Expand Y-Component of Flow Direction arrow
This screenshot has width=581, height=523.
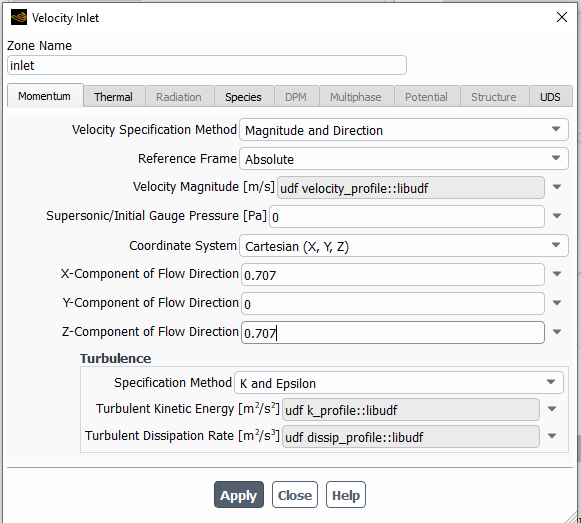click(x=557, y=303)
